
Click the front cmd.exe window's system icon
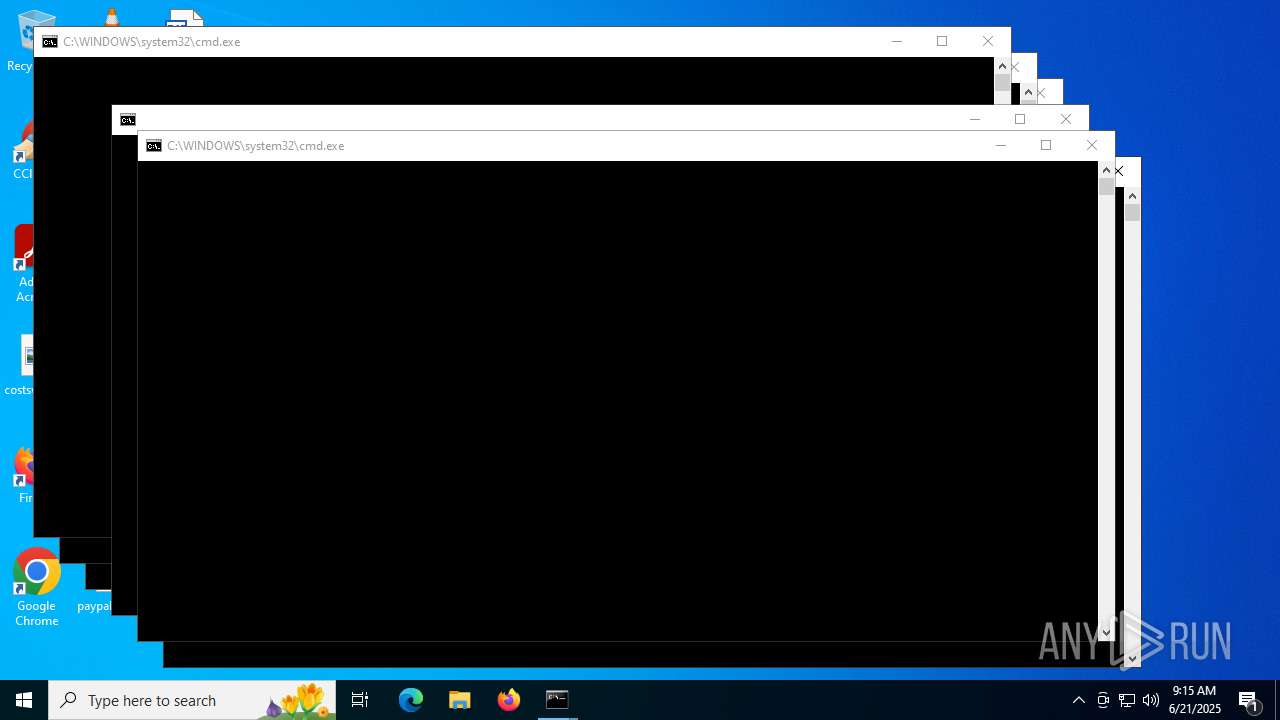pyautogui.click(x=154, y=146)
